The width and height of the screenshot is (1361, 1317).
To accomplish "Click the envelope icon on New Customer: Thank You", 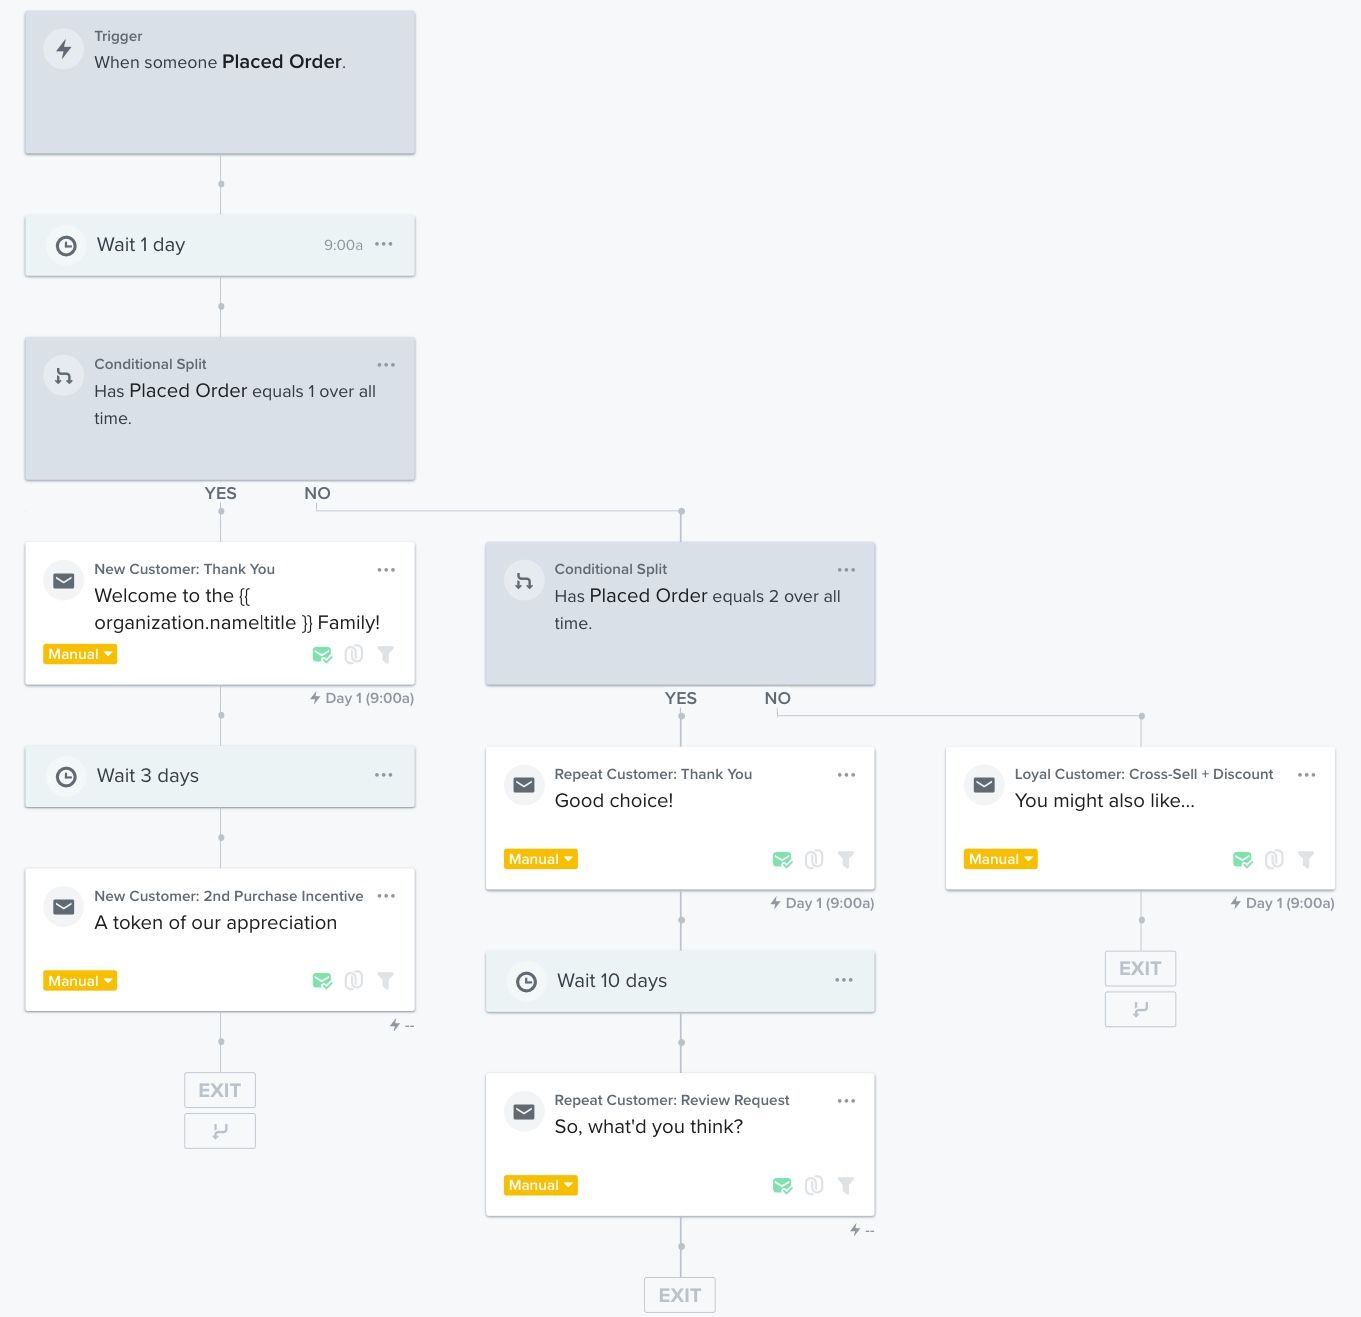I will click(64, 581).
